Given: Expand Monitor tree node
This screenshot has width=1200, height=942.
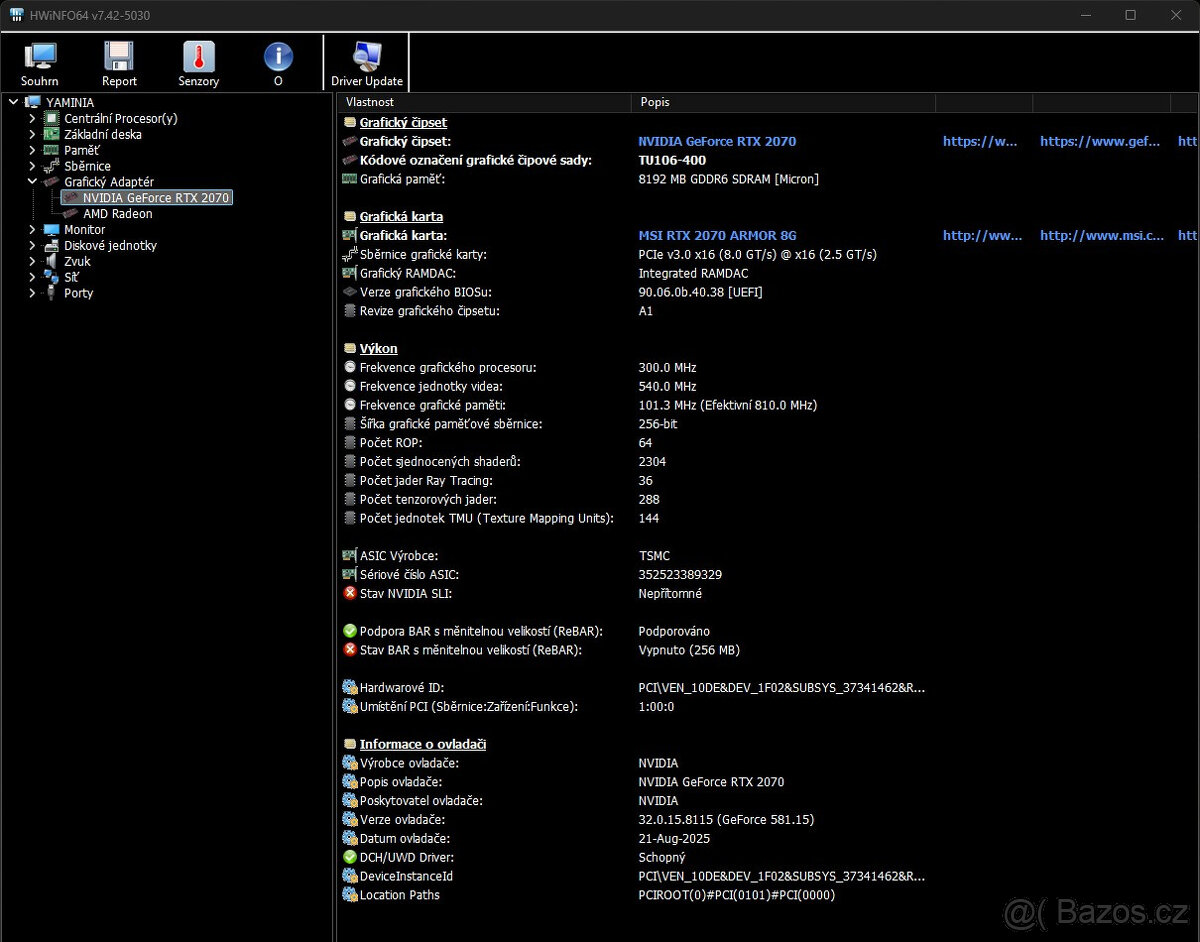Looking at the screenshot, I should click(x=32, y=229).
